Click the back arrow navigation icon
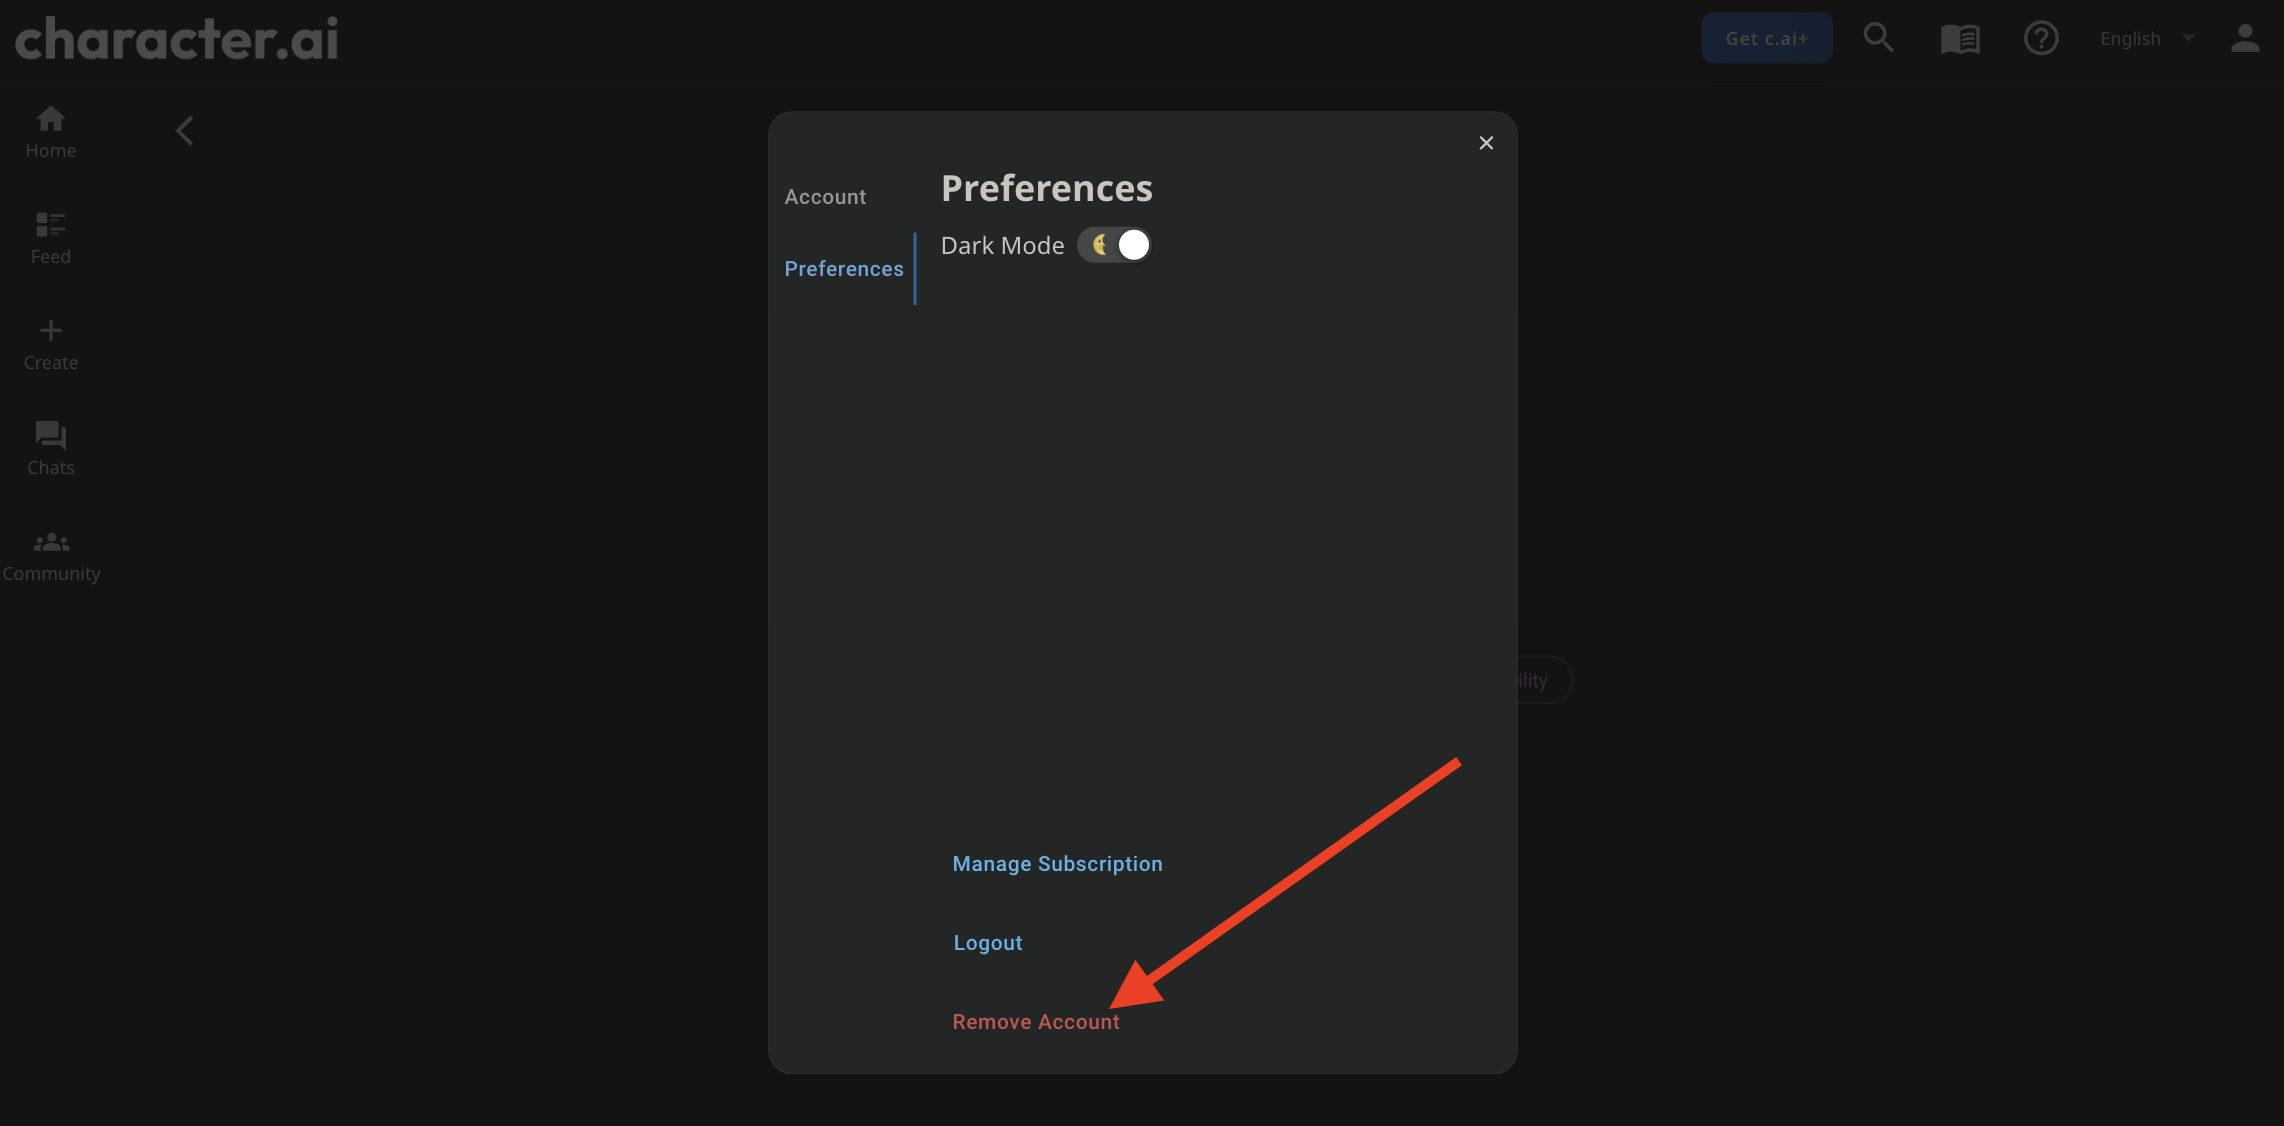 (x=184, y=130)
